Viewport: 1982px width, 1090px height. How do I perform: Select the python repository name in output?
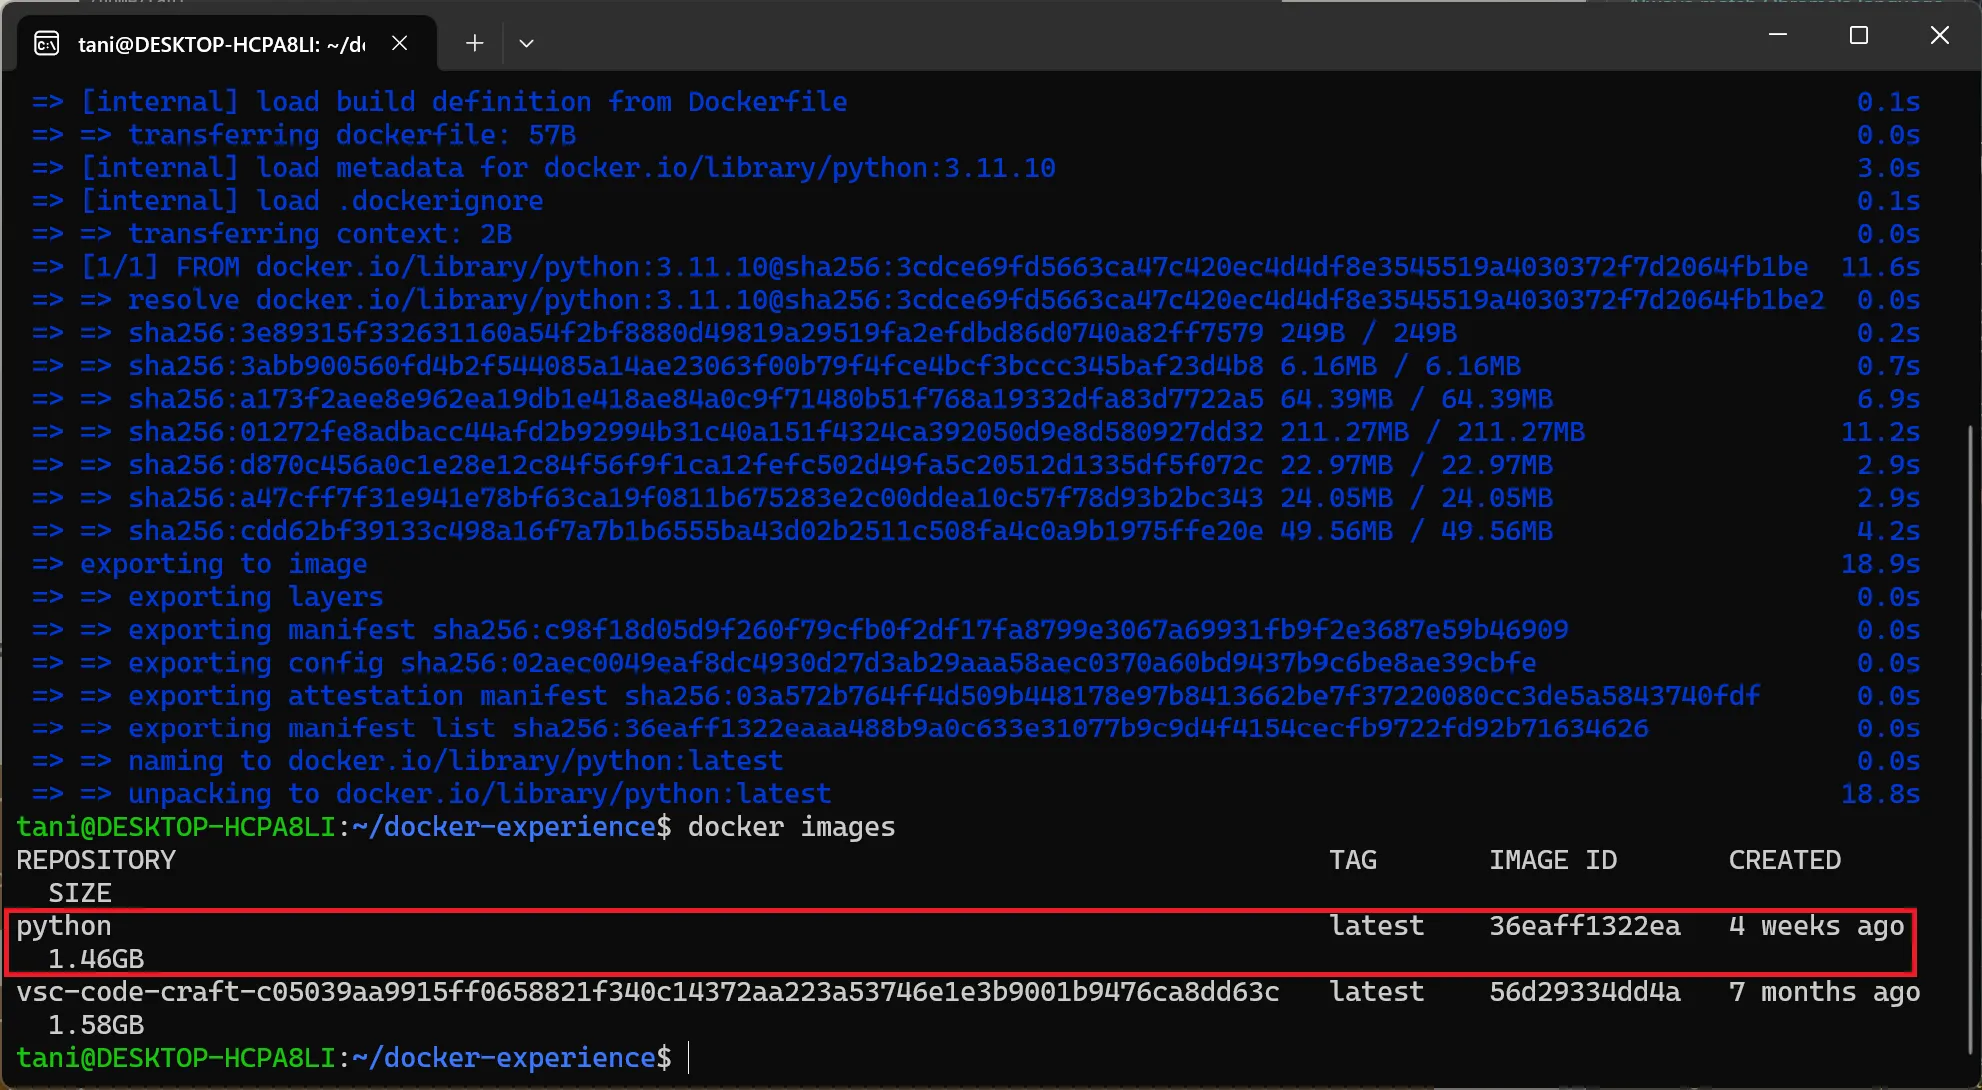click(x=63, y=925)
